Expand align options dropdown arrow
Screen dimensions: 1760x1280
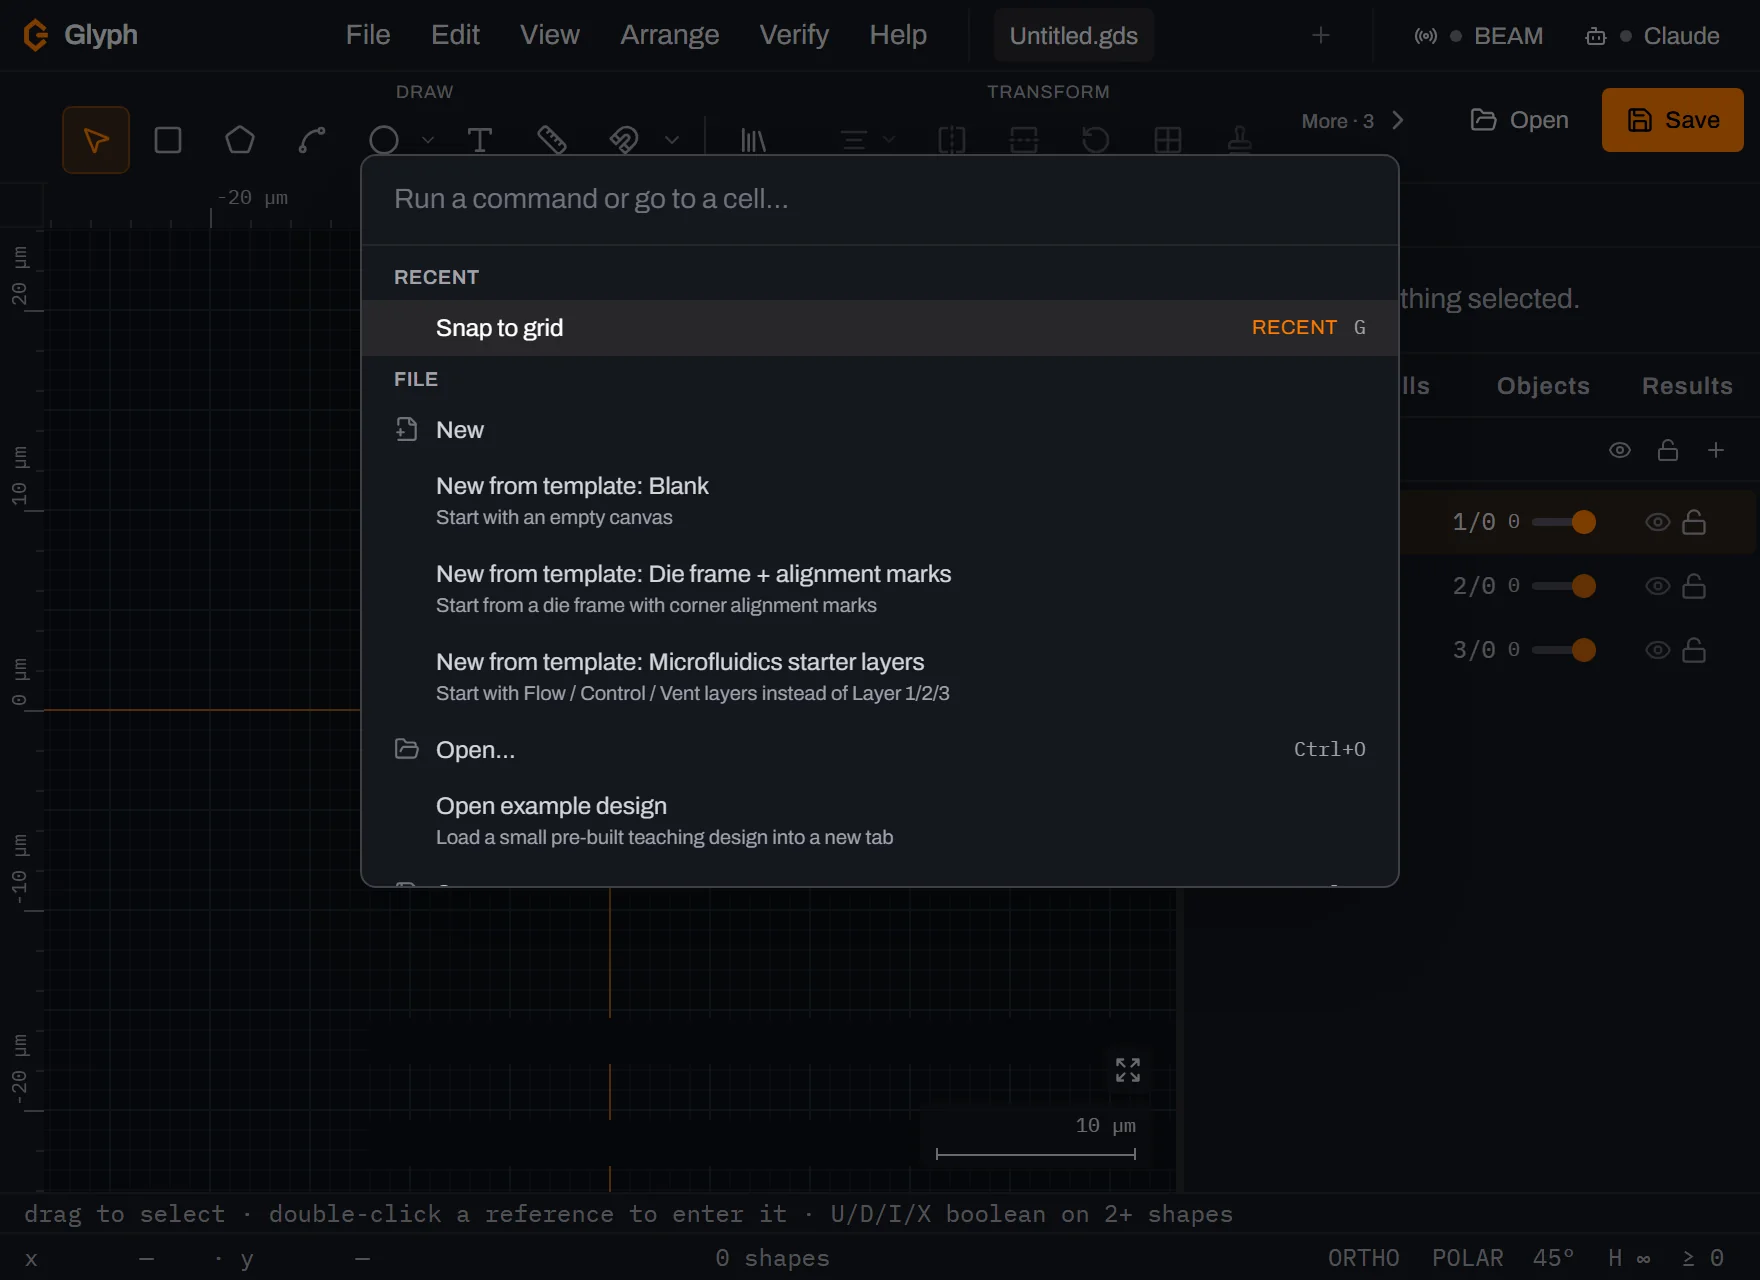(888, 140)
